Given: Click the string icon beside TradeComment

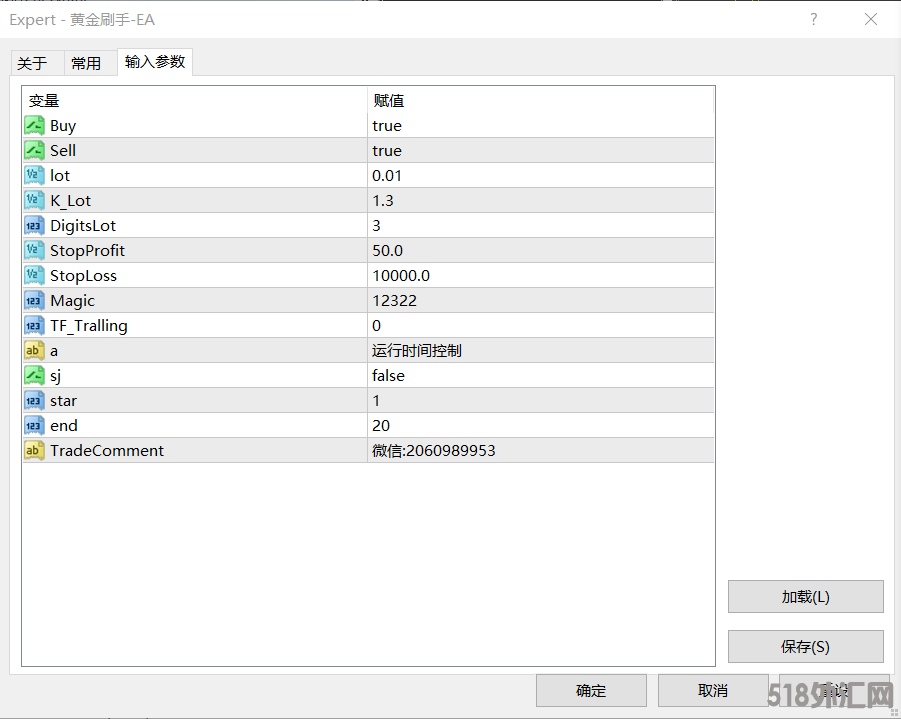Looking at the screenshot, I should tap(34, 450).
